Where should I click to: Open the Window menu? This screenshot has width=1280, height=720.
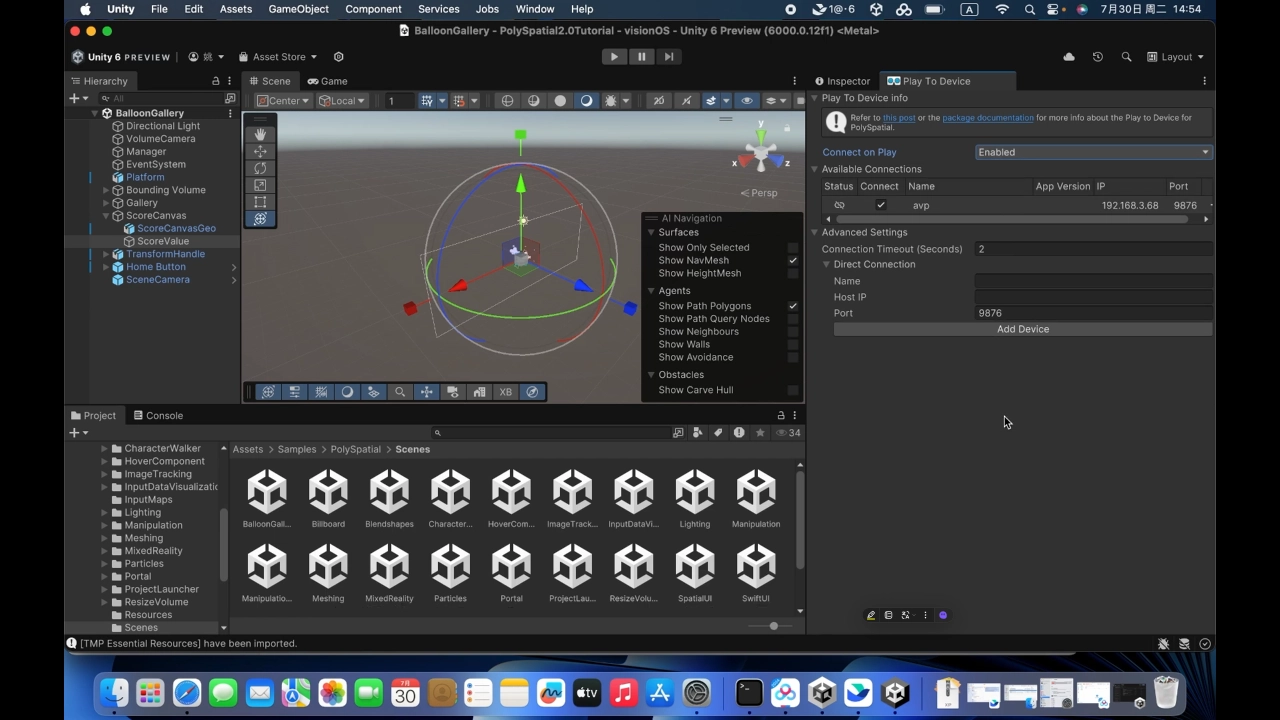tap(535, 9)
